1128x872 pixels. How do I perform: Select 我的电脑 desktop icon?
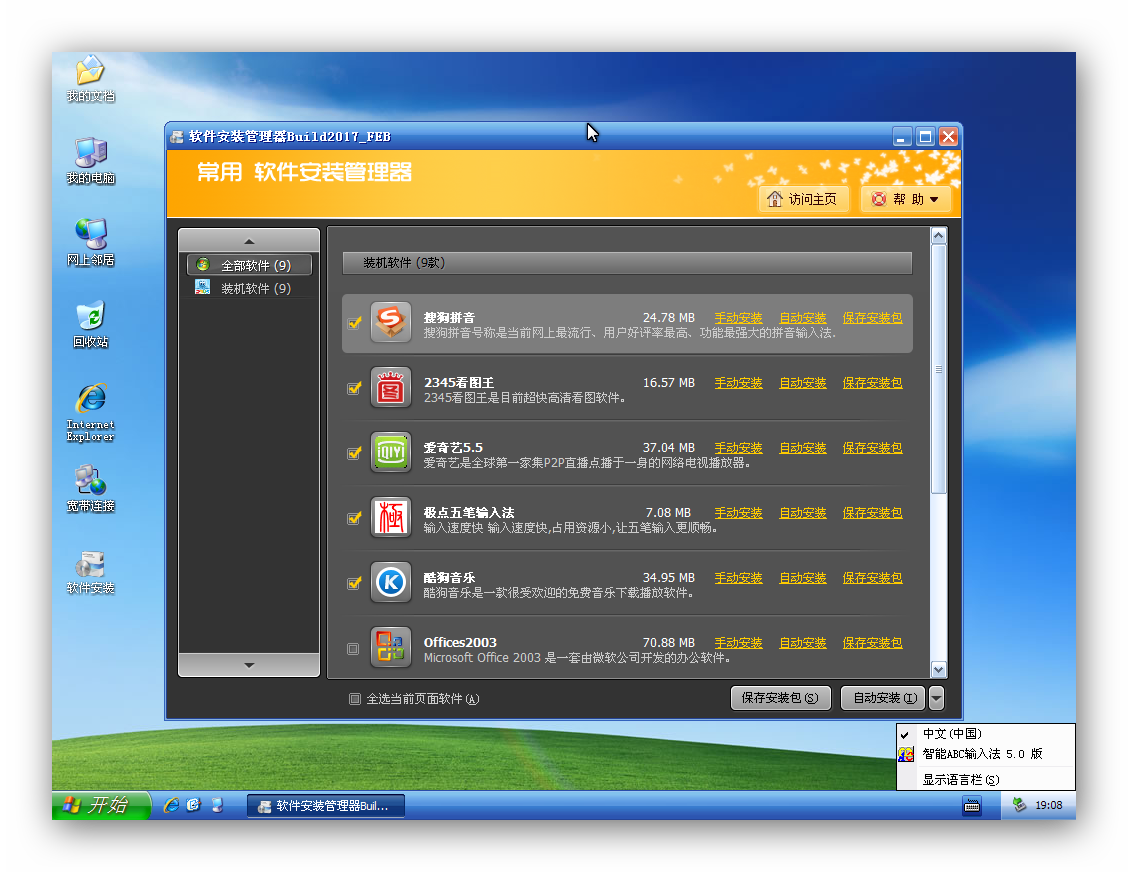pyautogui.click(x=91, y=160)
